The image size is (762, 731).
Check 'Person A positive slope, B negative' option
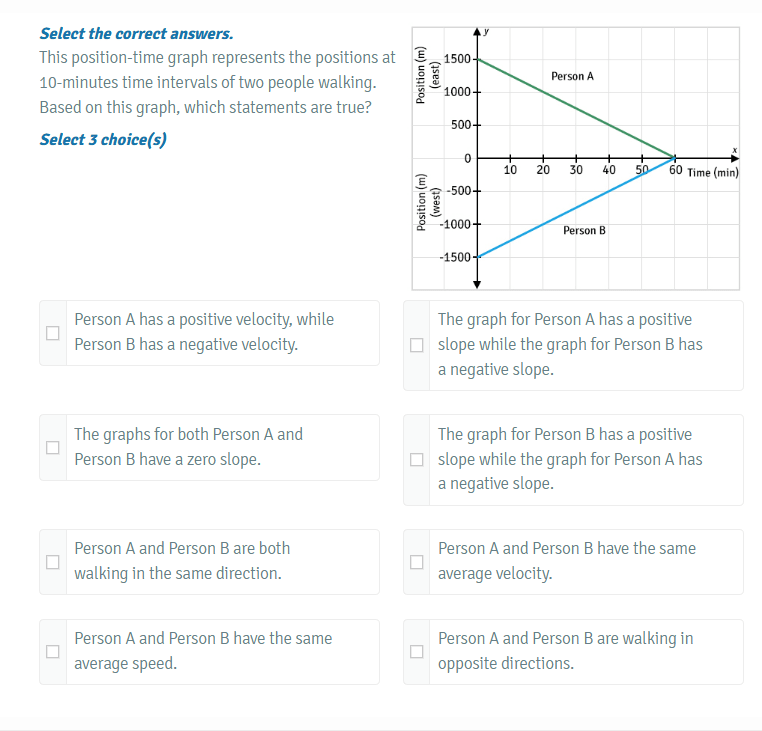point(416,345)
